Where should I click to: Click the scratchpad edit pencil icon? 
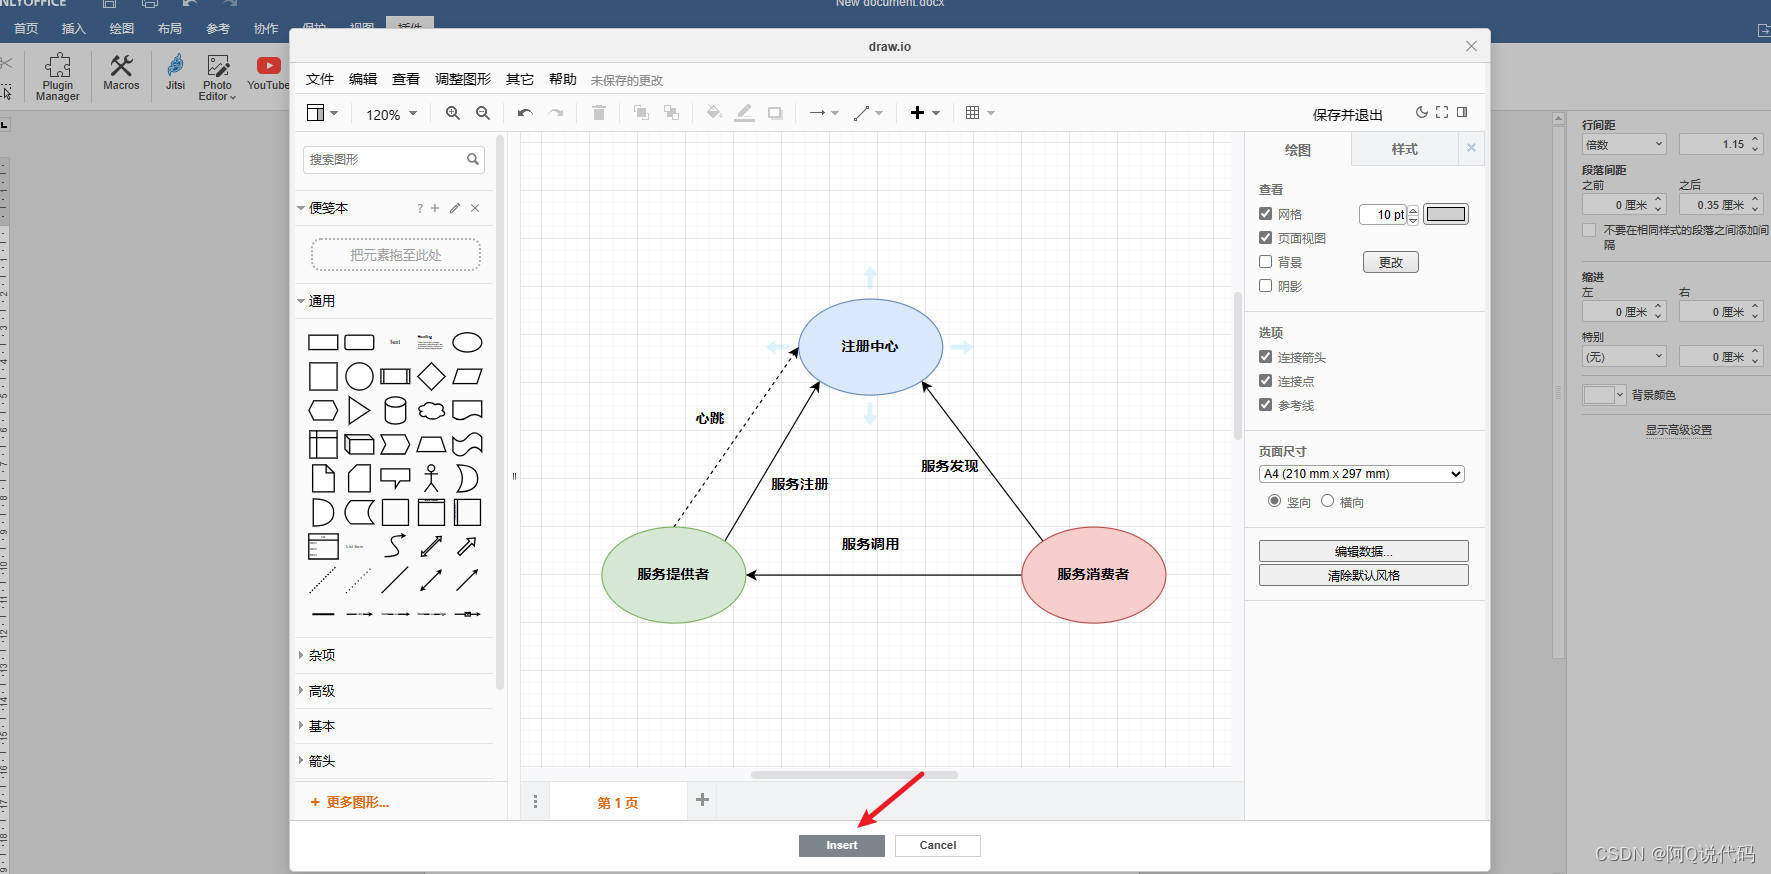pyautogui.click(x=455, y=208)
